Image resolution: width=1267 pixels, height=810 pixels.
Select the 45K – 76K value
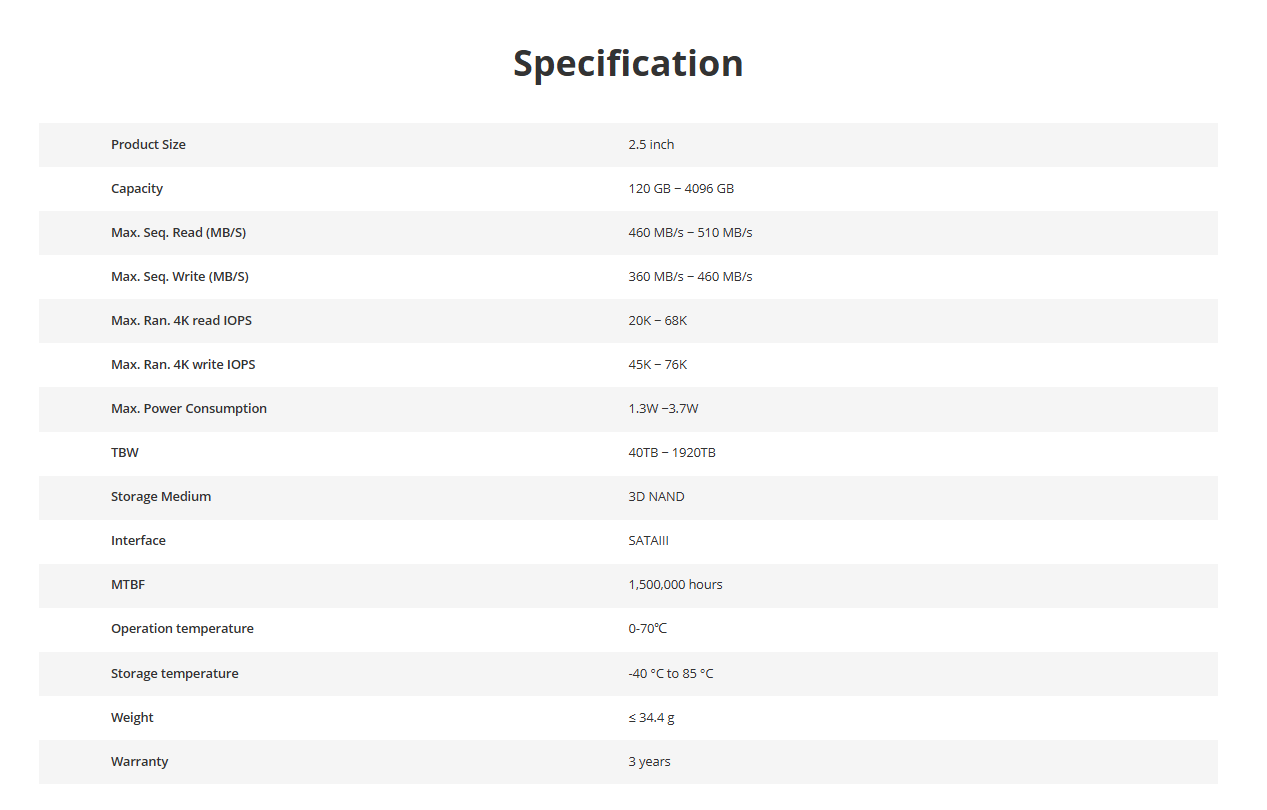658,365
